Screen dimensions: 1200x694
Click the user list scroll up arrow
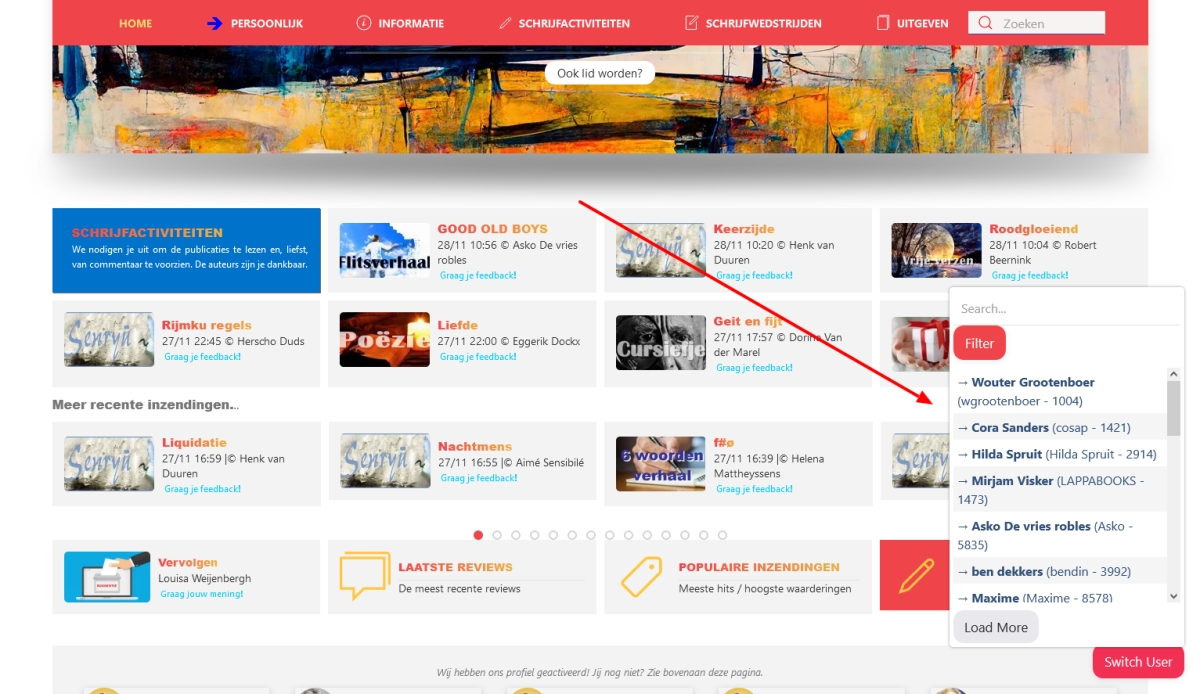(x=1174, y=374)
